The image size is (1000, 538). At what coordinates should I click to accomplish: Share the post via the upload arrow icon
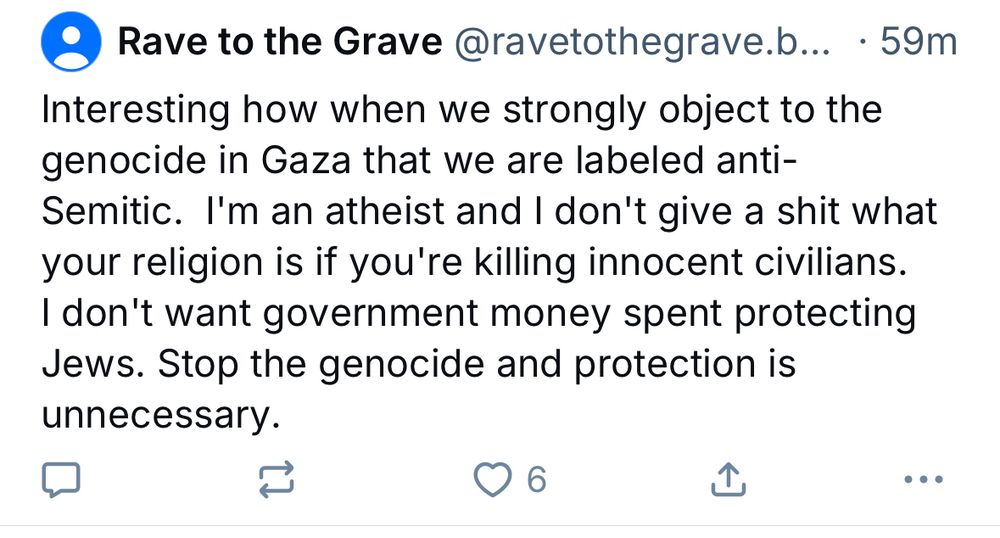[x=725, y=481]
